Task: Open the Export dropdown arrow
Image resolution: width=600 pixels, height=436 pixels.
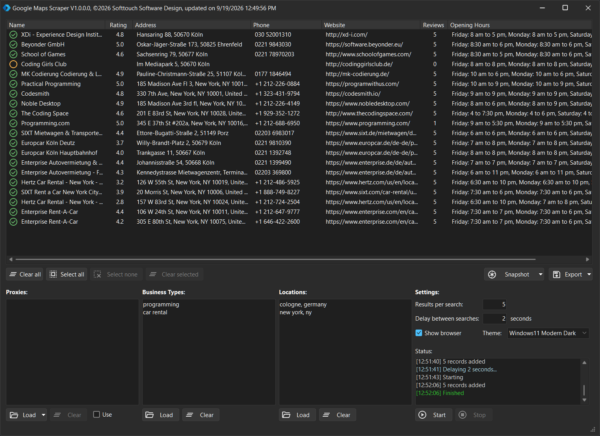Action: tap(589, 274)
